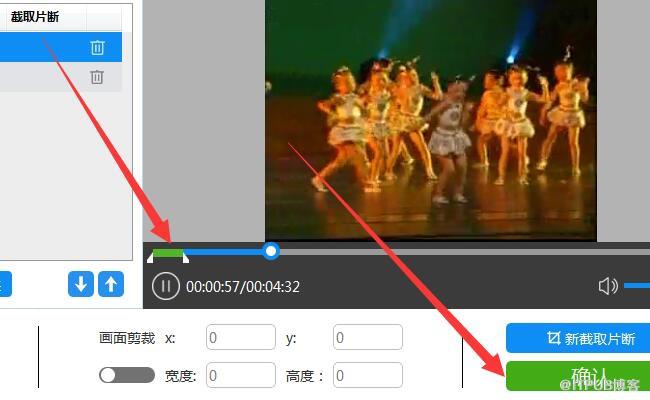Click the 截取片断 column header

pyautogui.click(x=35, y=17)
